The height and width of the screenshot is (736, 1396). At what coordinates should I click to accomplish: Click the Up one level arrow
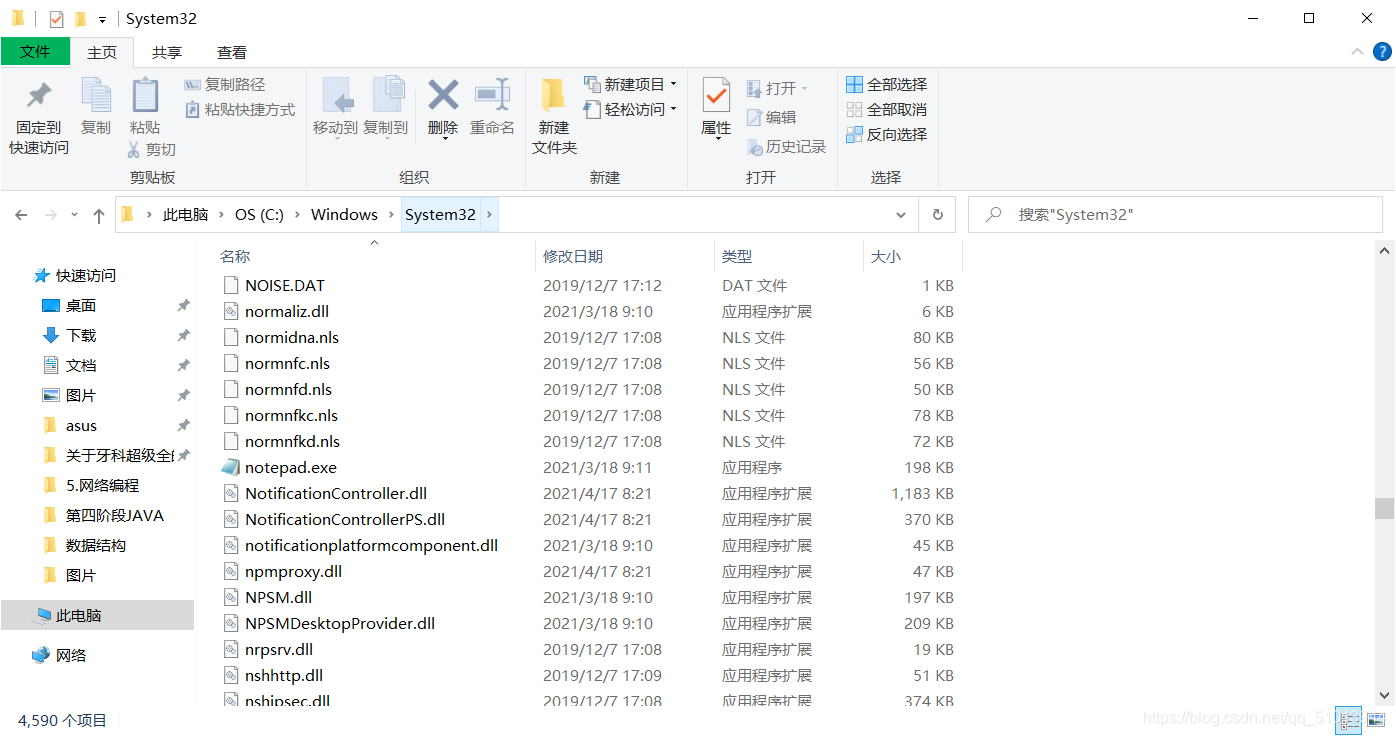point(98,215)
